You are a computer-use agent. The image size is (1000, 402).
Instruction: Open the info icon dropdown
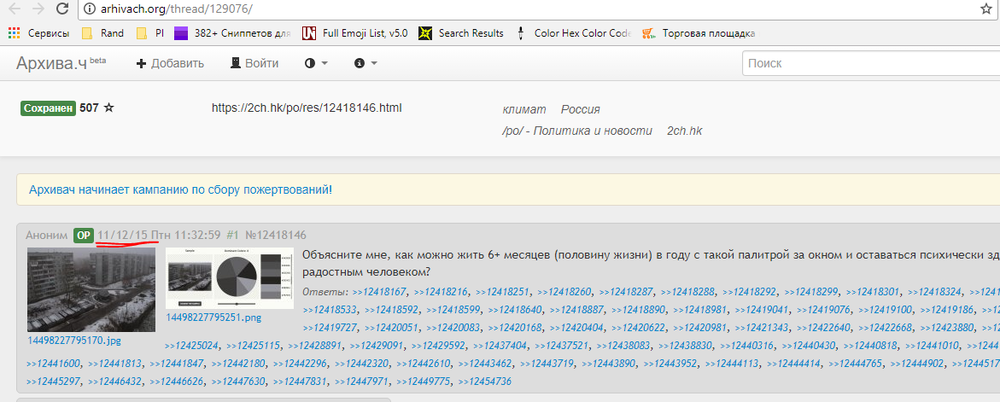coord(366,63)
